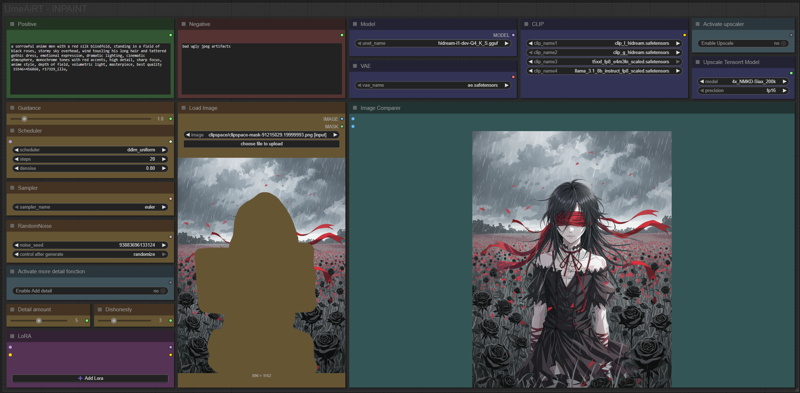Open the clip_name3 dropdown

pyautogui.click(x=604, y=62)
